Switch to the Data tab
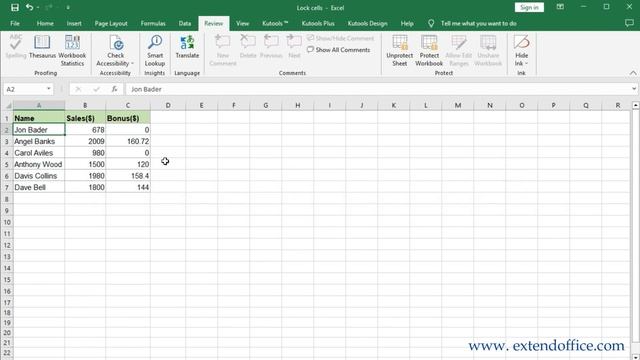 tap(185, 23)
